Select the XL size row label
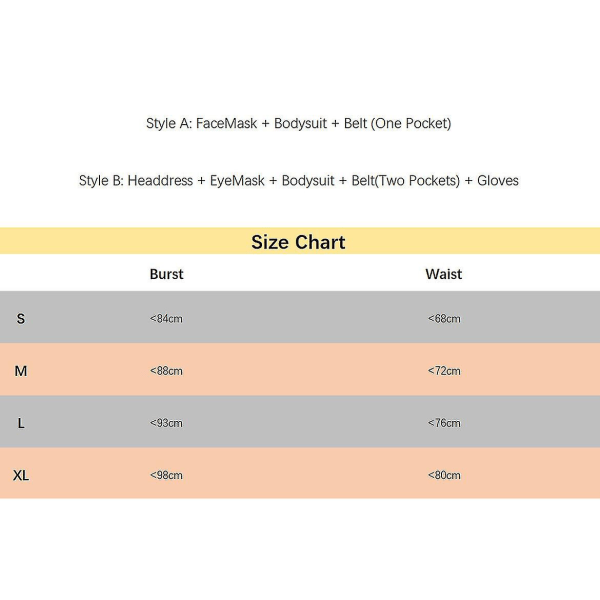Image resolution: width=600 pixels, height=600 pixels. 21,475
